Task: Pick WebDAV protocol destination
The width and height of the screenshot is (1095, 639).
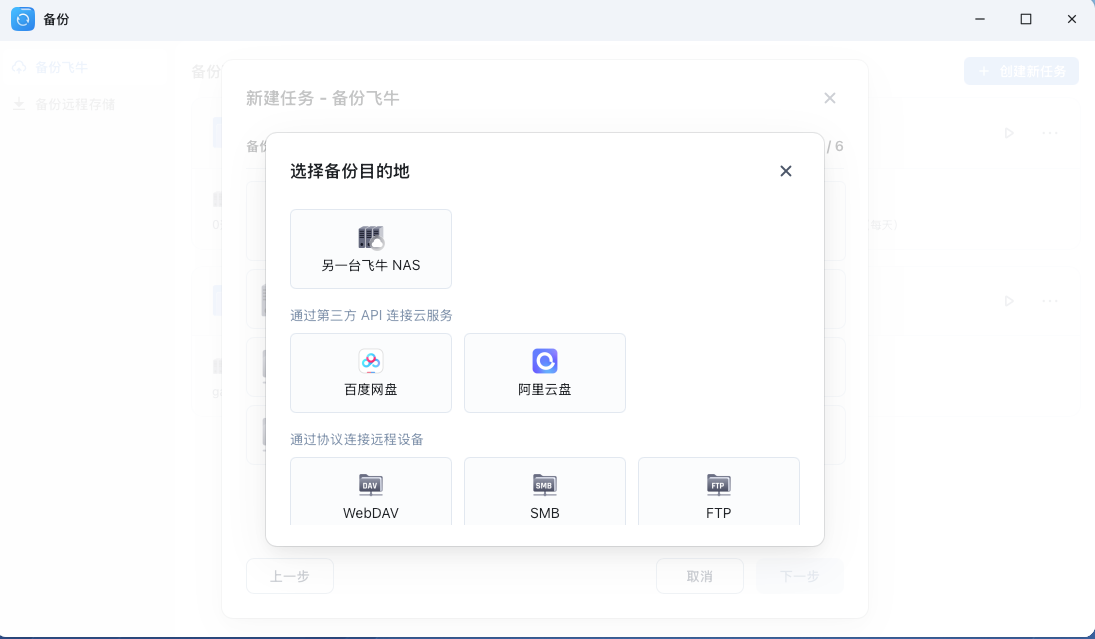Action: (x=371, y=492)
